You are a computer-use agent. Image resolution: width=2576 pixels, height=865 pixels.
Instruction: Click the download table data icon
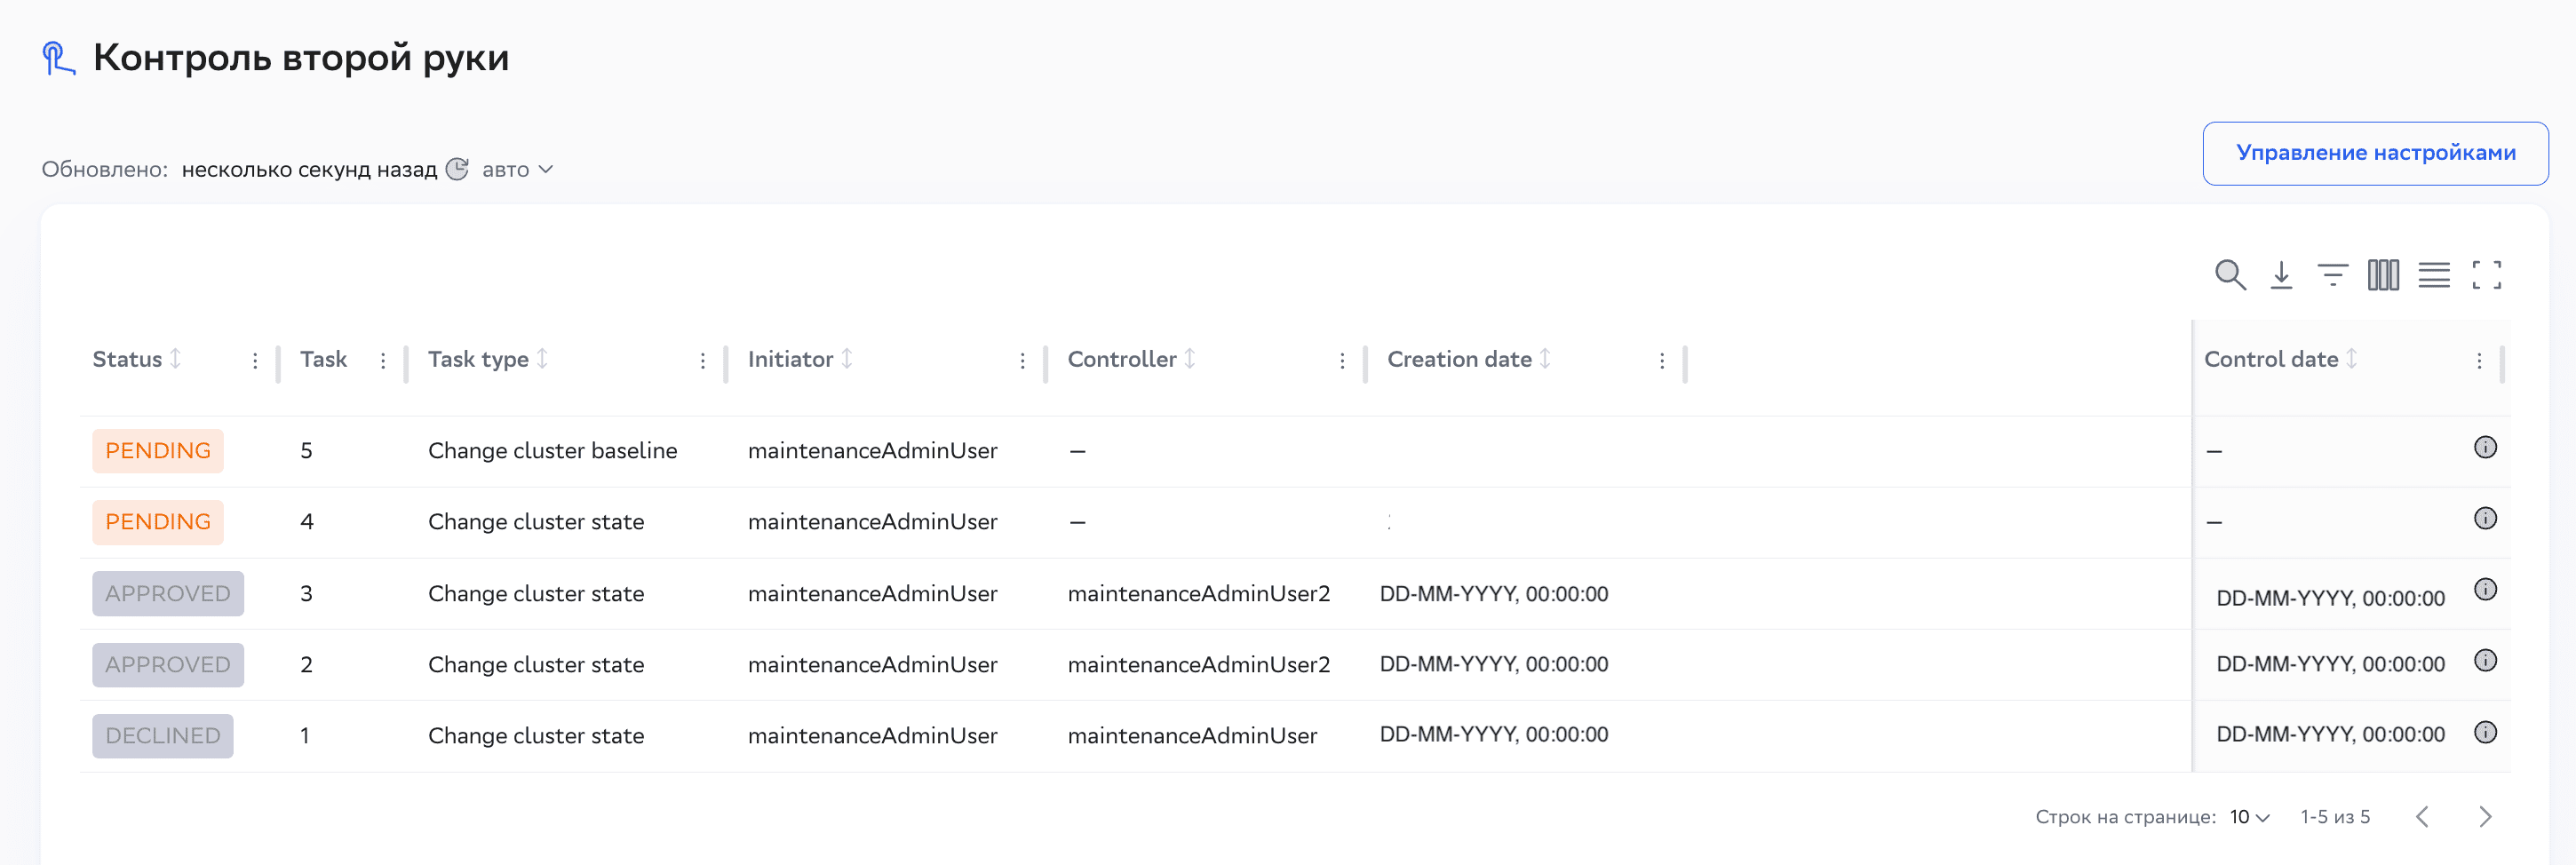tap(2281, 275)
